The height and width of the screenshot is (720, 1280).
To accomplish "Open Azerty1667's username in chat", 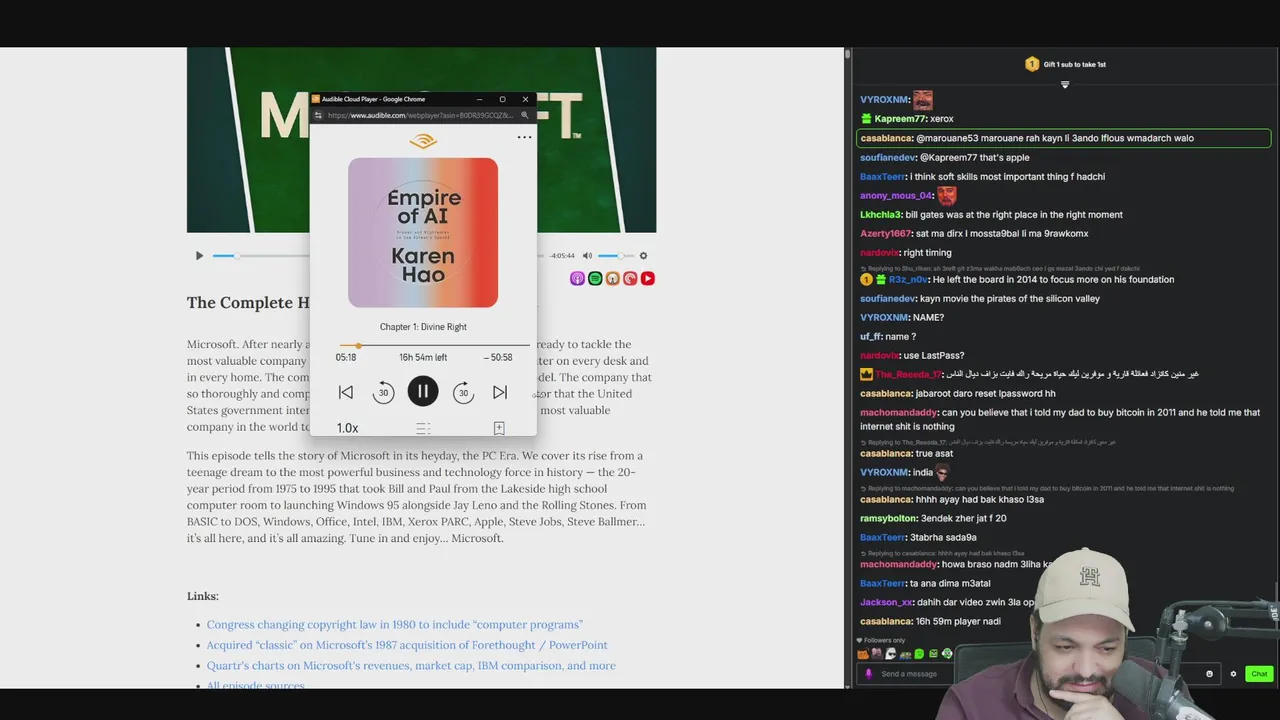I will click(x=884, y=233).
